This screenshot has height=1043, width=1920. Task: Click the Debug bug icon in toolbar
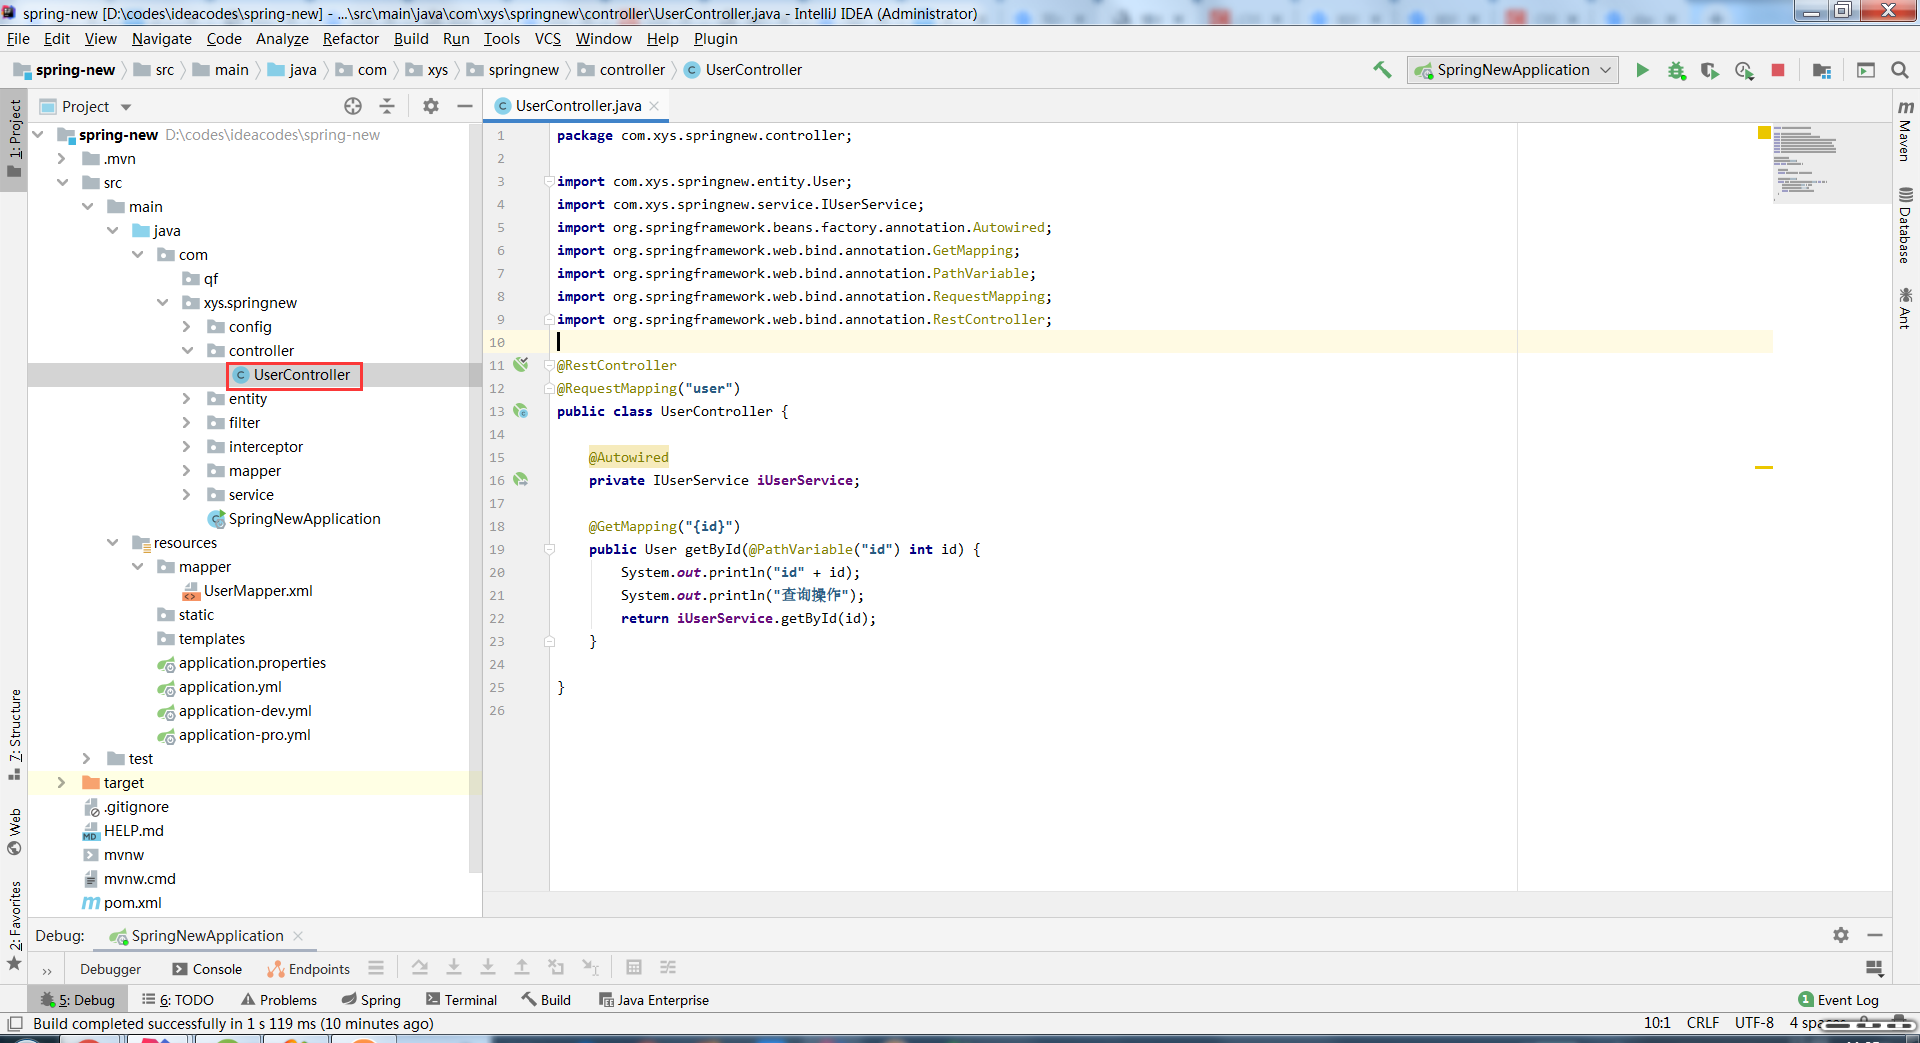[x=1676, y=70]
